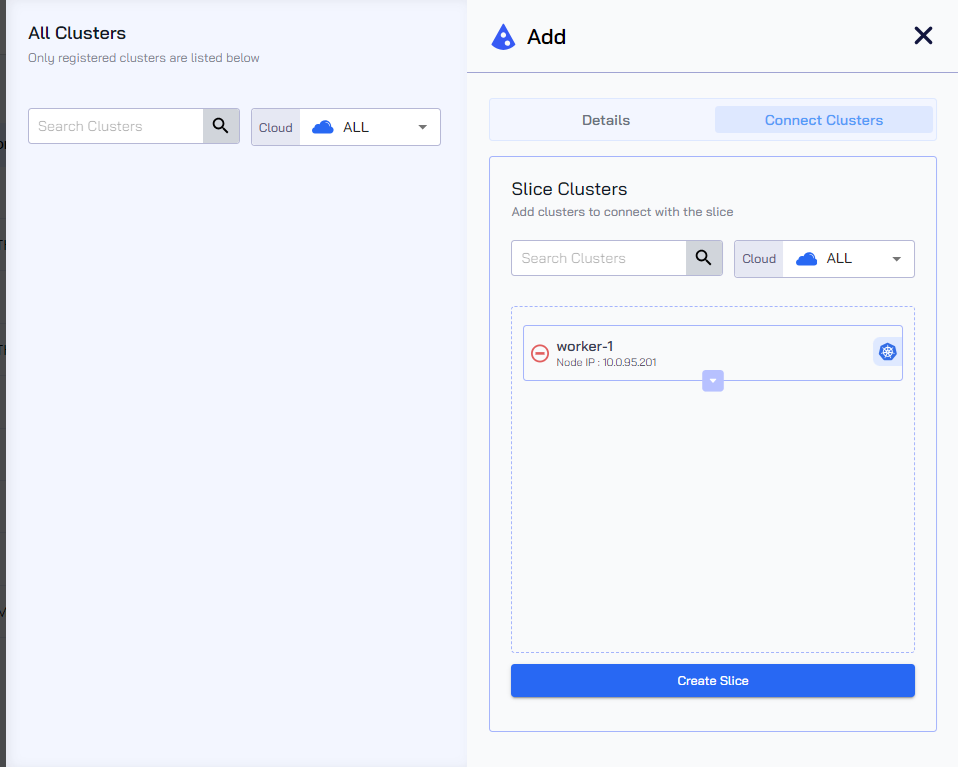
Task: Click 'Only registered clusters are listed below' text
Action: pyautogui.click(x=144, y=58)
